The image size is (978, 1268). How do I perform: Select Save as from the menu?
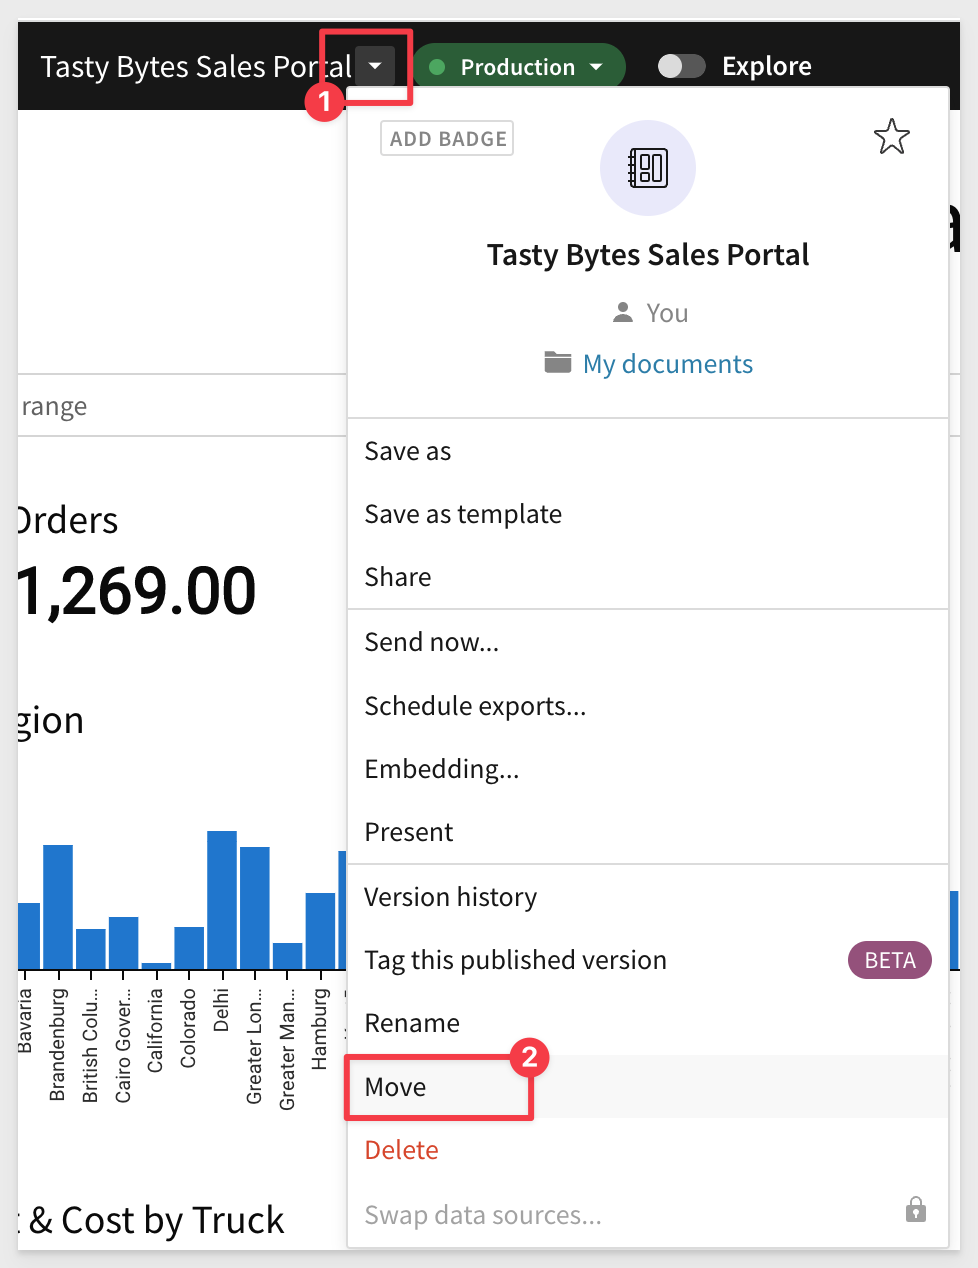(408, 452)
